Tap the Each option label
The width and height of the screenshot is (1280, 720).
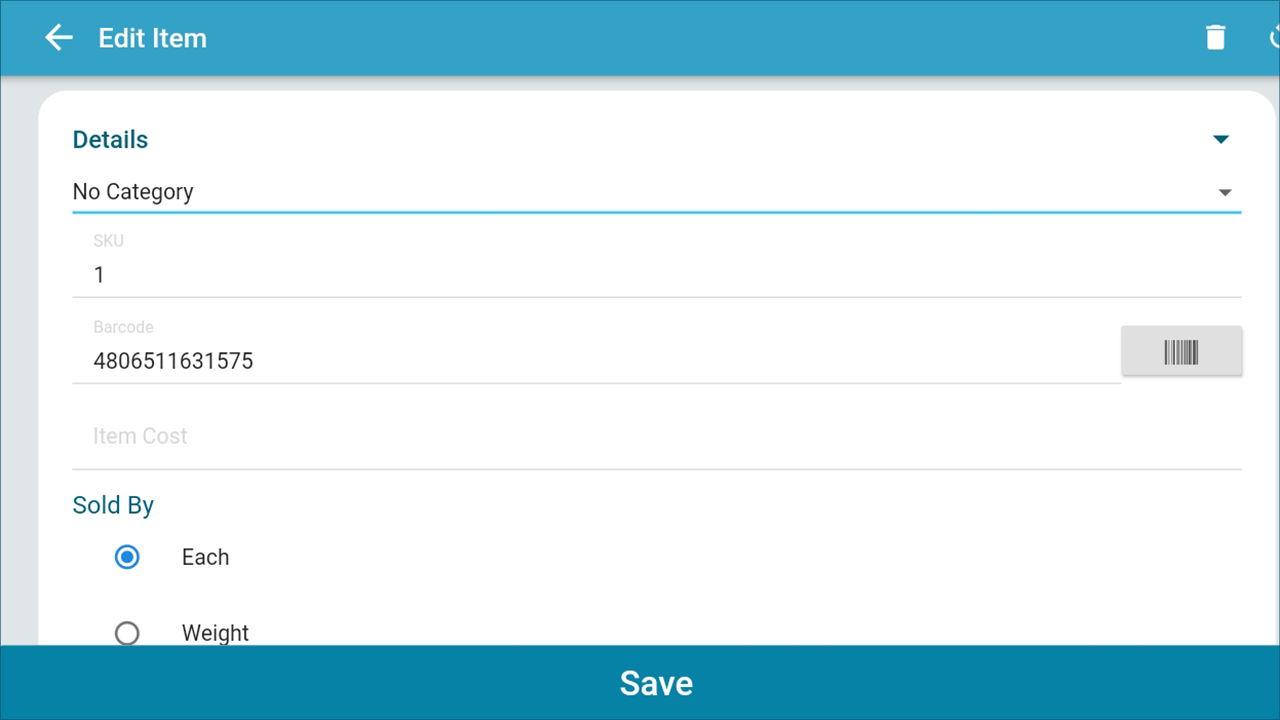pos(205,557)
